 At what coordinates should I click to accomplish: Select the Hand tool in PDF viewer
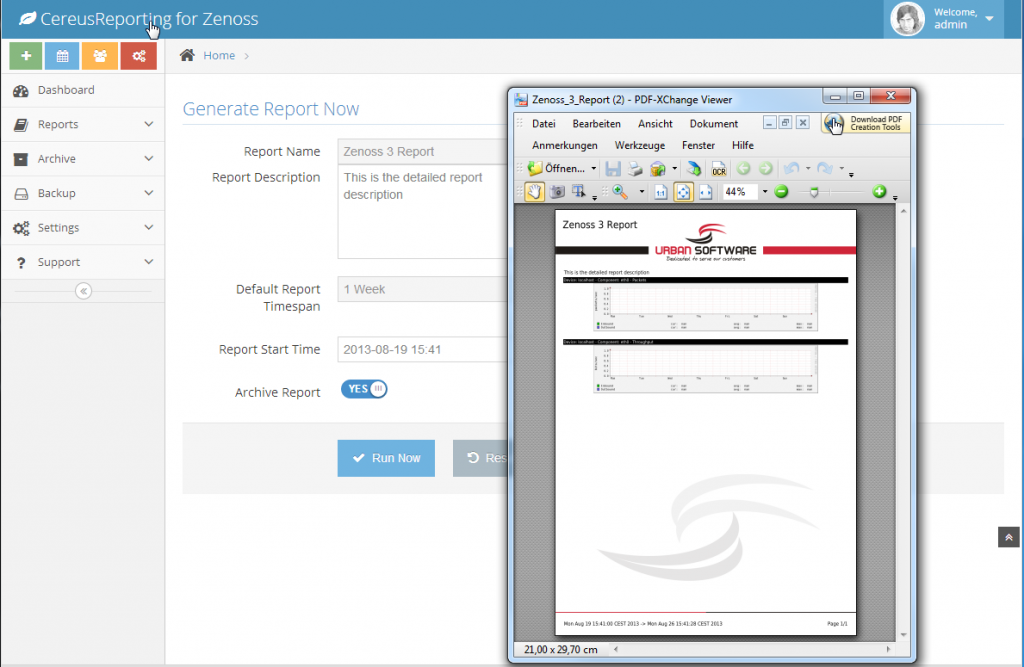click(534, 192)
